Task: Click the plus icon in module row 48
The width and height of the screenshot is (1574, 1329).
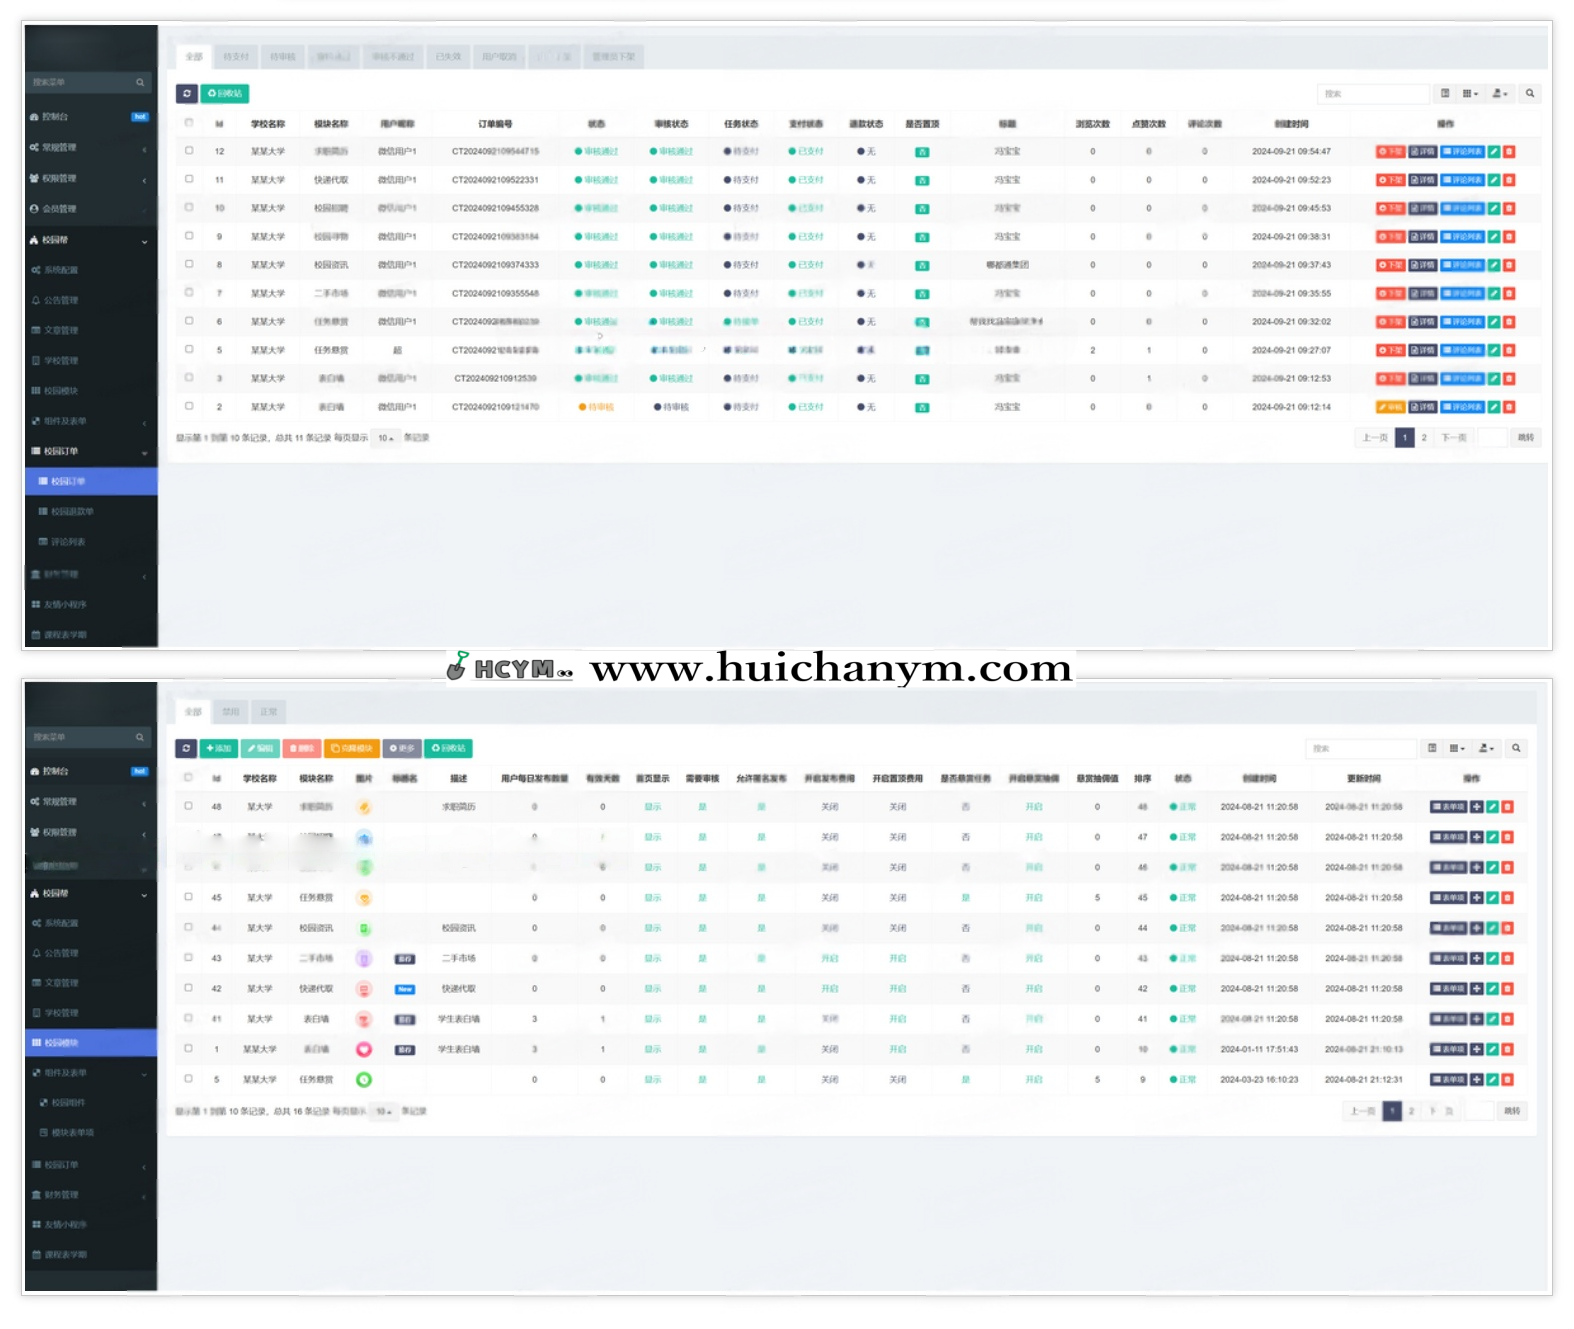Action: (x=1476, y=807)
